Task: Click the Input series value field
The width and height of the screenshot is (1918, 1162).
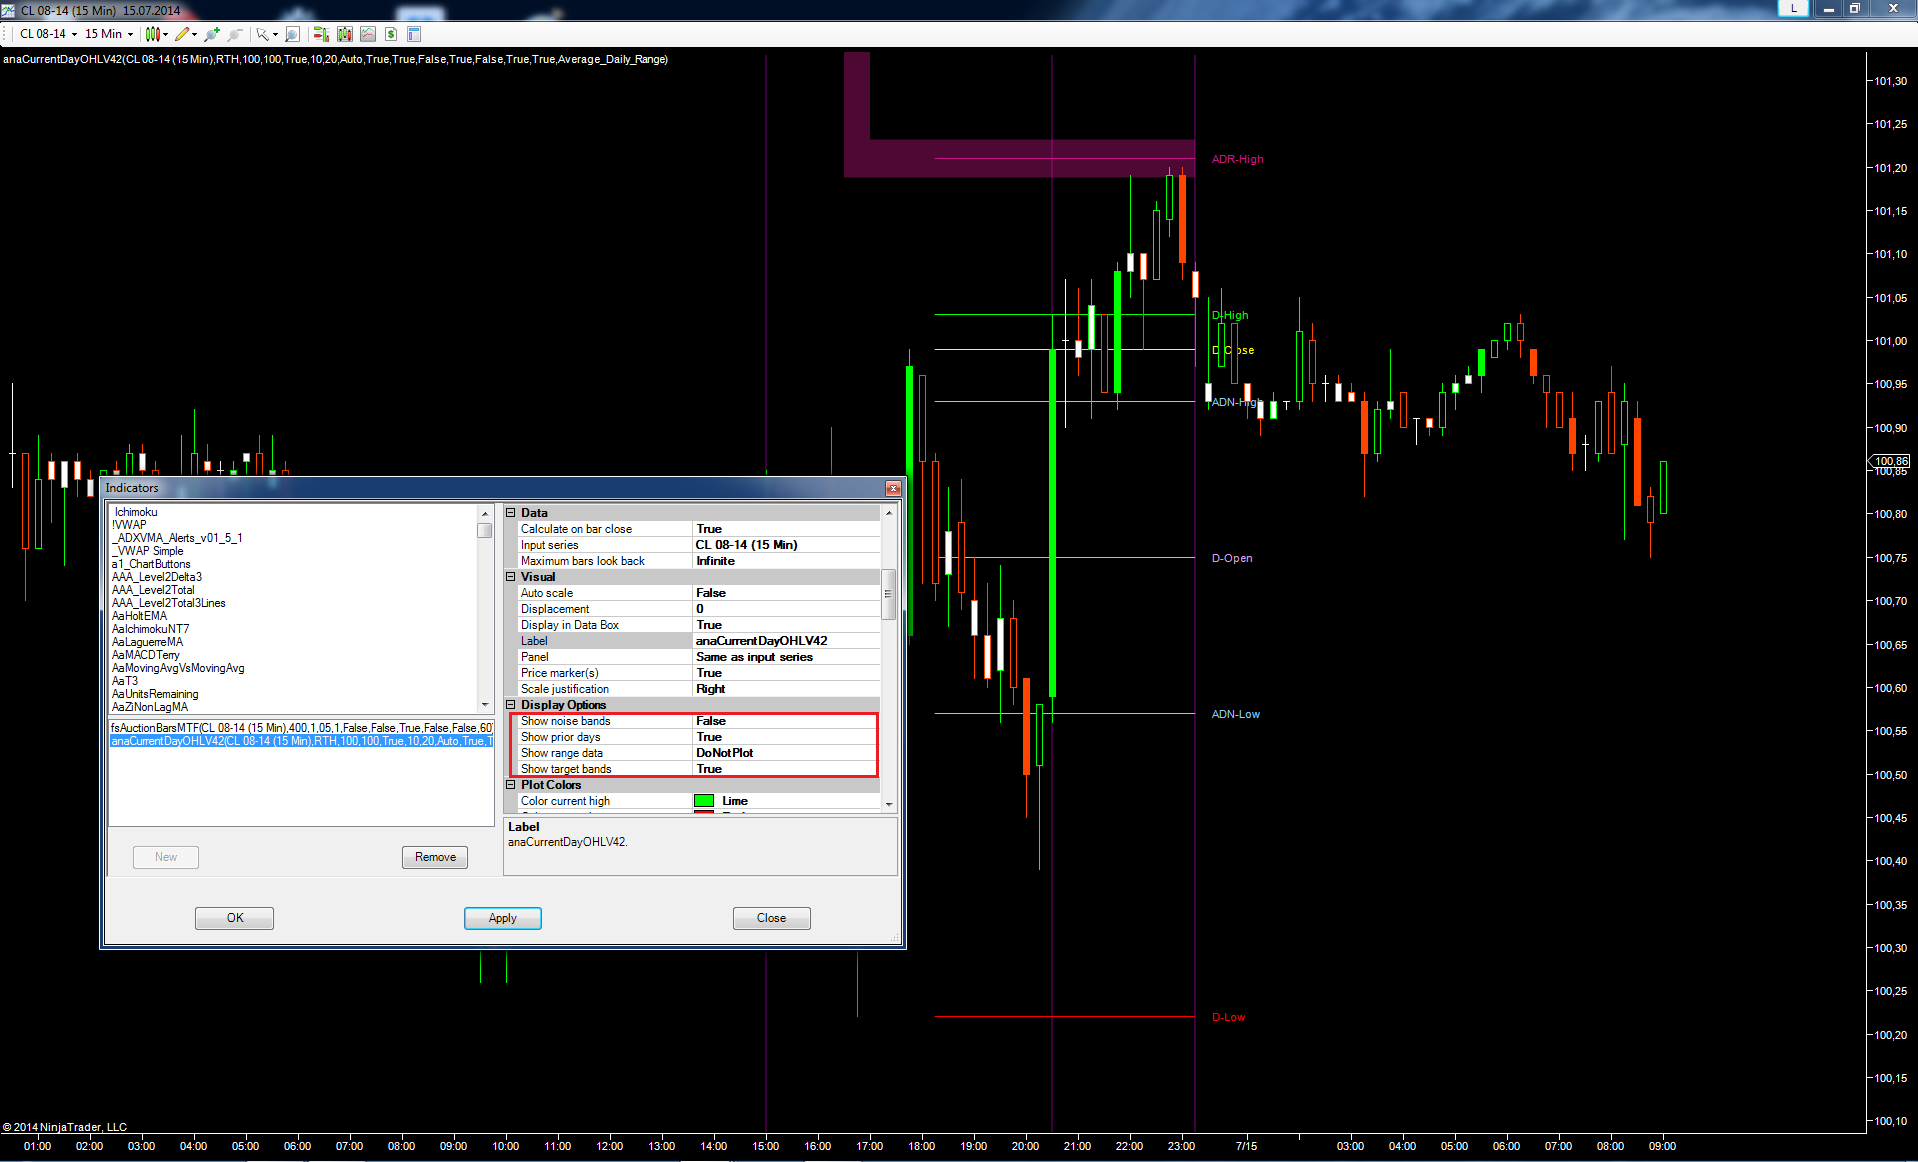Action: point(786,545)
